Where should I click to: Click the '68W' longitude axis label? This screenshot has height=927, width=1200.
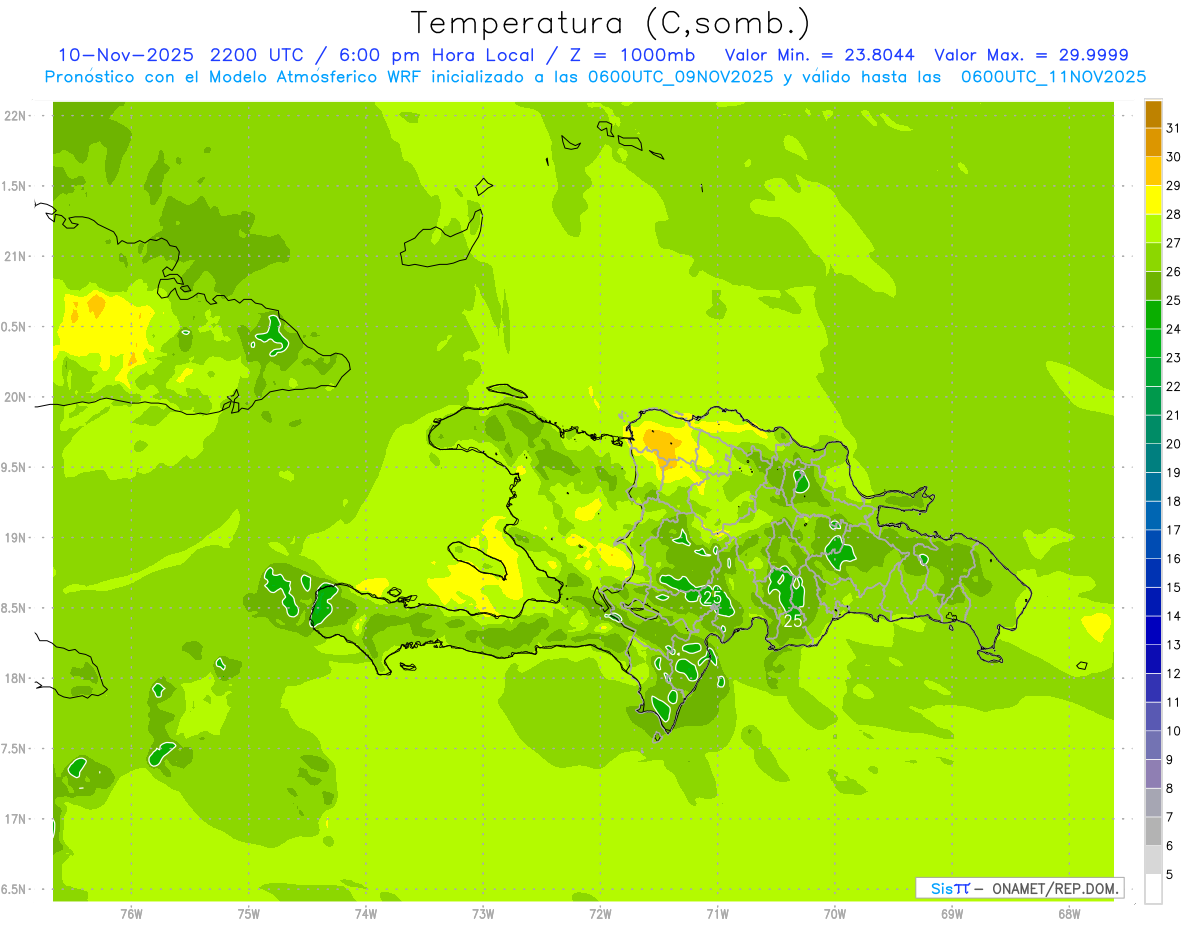pyautogui.click(x=1069, y=915)
